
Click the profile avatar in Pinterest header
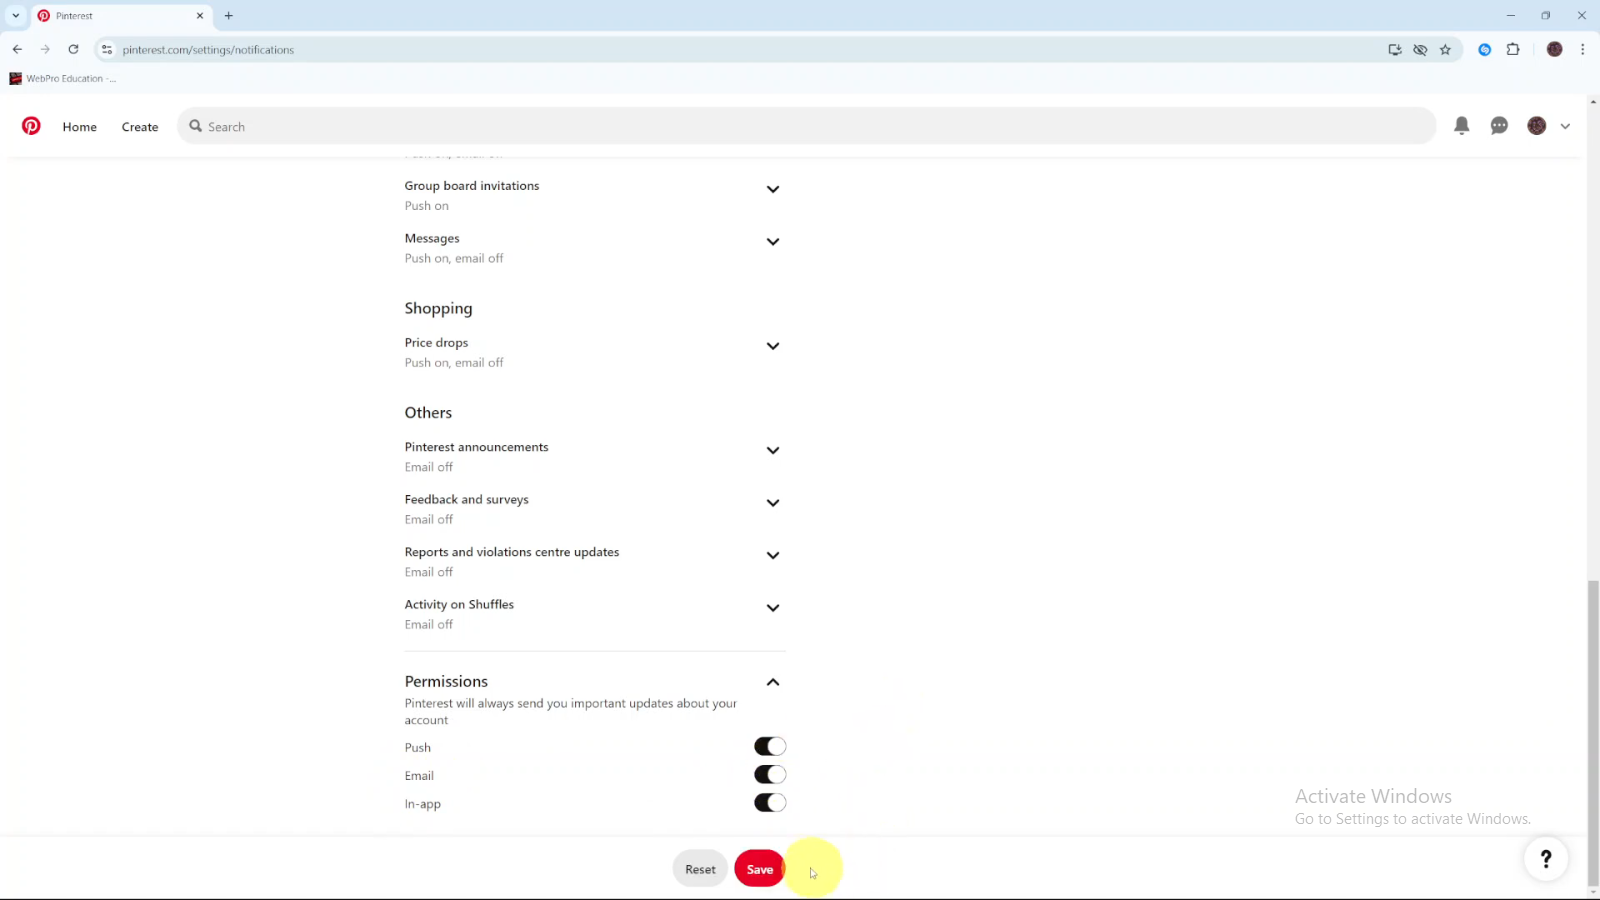pos(1537,126)
